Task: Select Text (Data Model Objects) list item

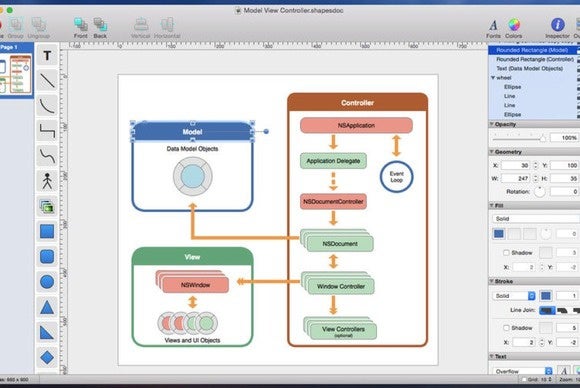Action: tap(529, 68)
